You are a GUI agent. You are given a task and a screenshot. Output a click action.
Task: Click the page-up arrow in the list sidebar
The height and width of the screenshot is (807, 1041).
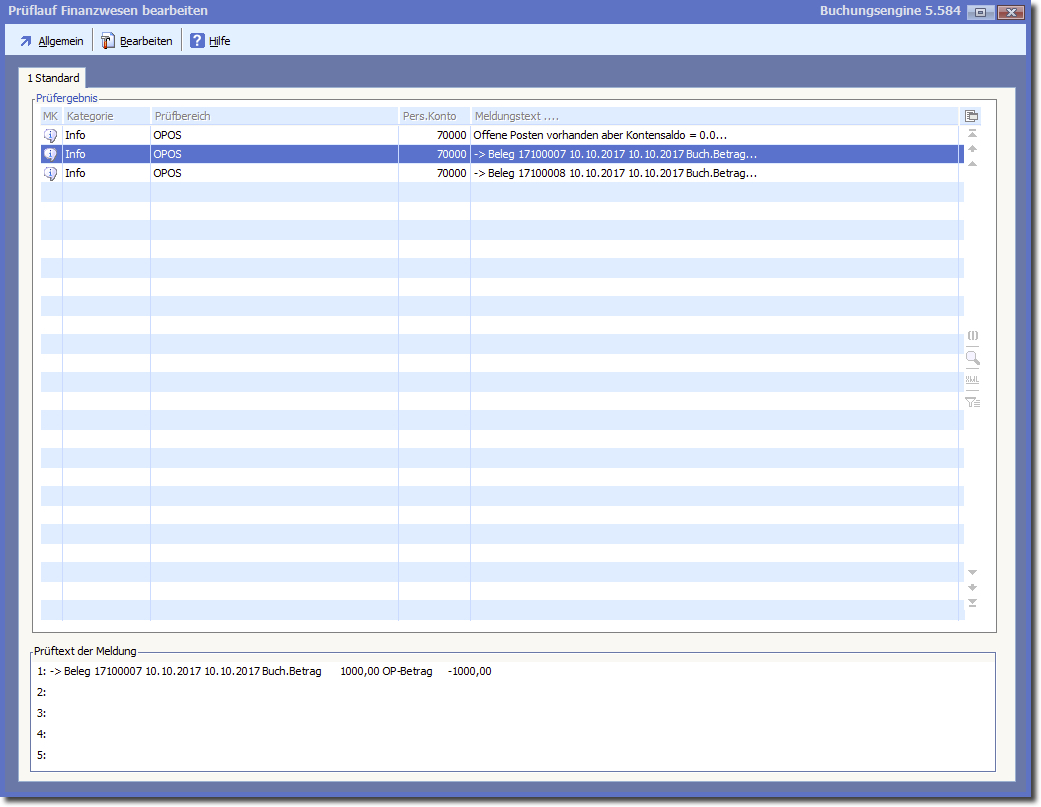972,148
